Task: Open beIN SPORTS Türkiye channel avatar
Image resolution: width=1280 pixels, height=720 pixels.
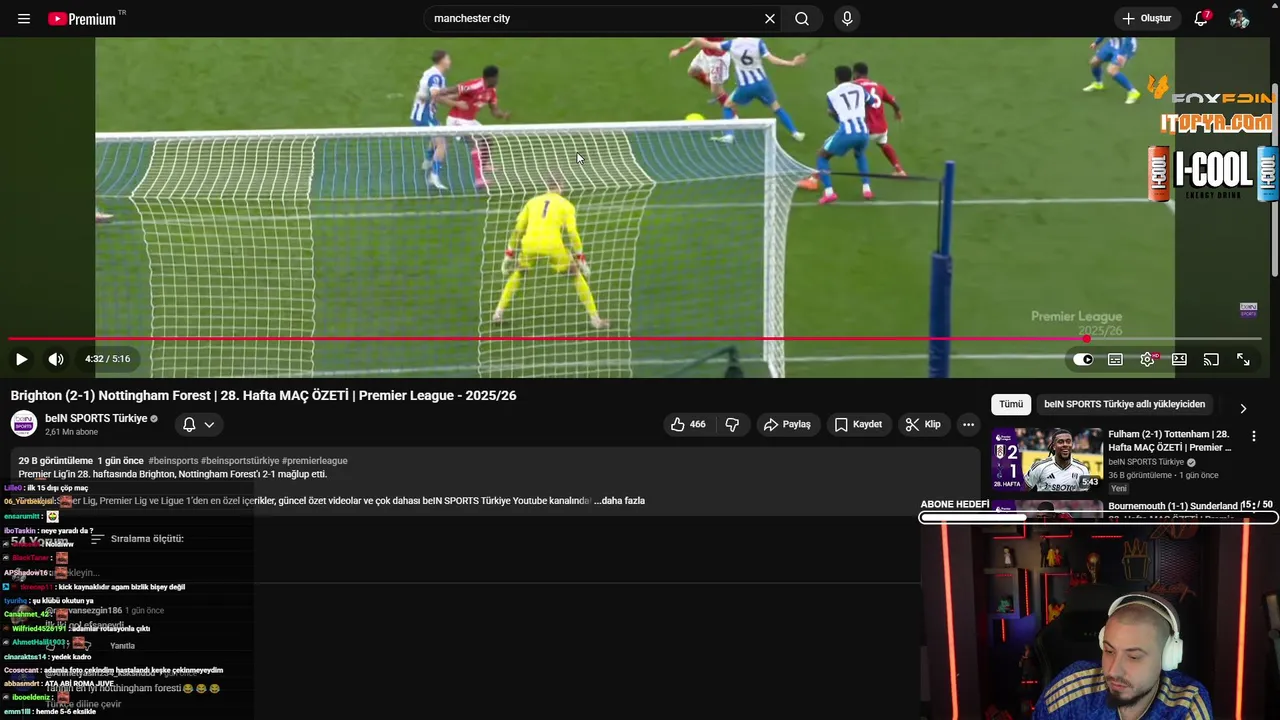Action: click(x=24, y=424)
